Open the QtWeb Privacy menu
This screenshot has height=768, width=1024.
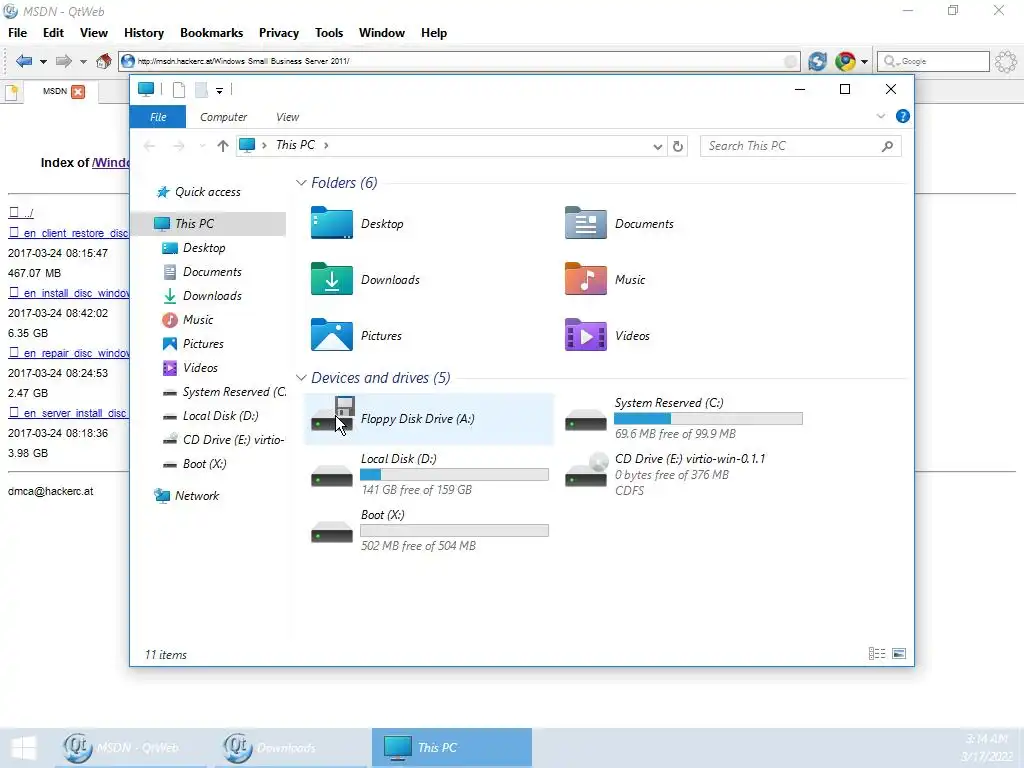pyautogui.click(x=279, y=33)
